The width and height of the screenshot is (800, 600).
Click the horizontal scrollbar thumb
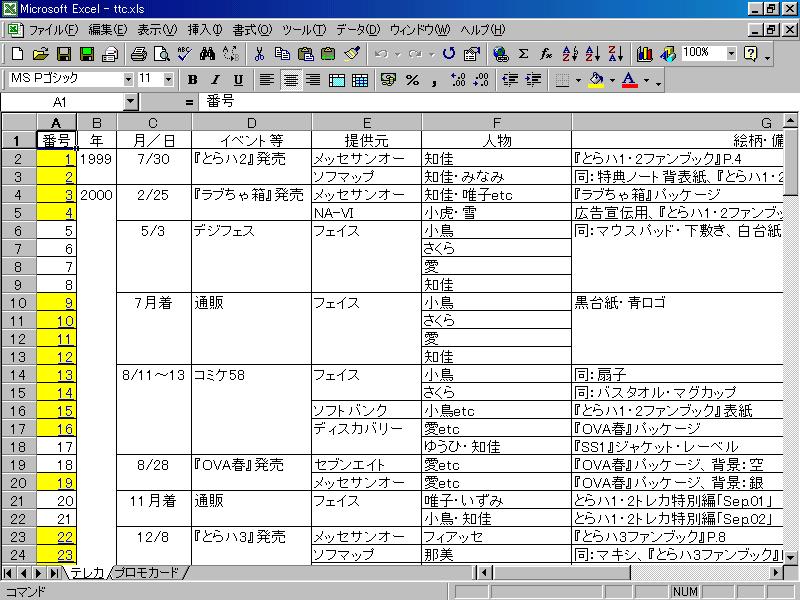coord(562,572)
